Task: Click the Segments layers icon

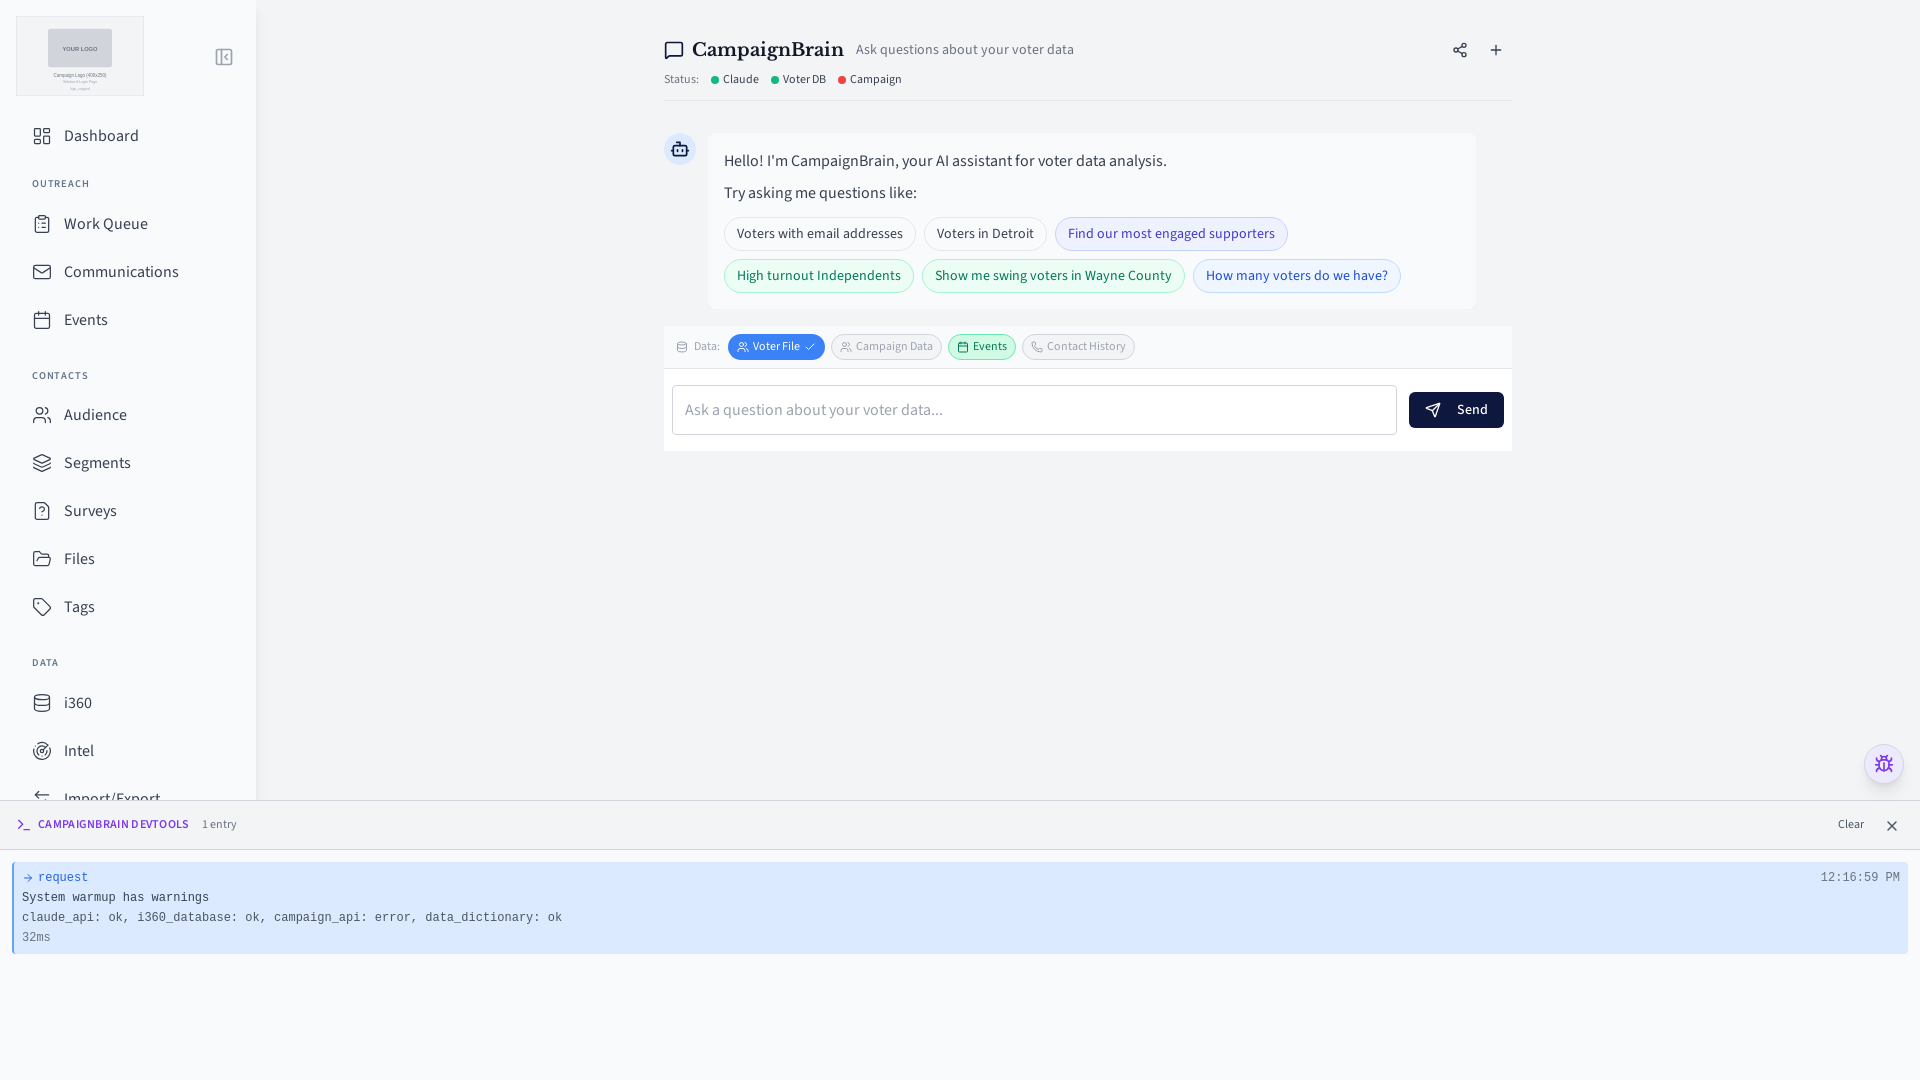Action: pos(42,463)
